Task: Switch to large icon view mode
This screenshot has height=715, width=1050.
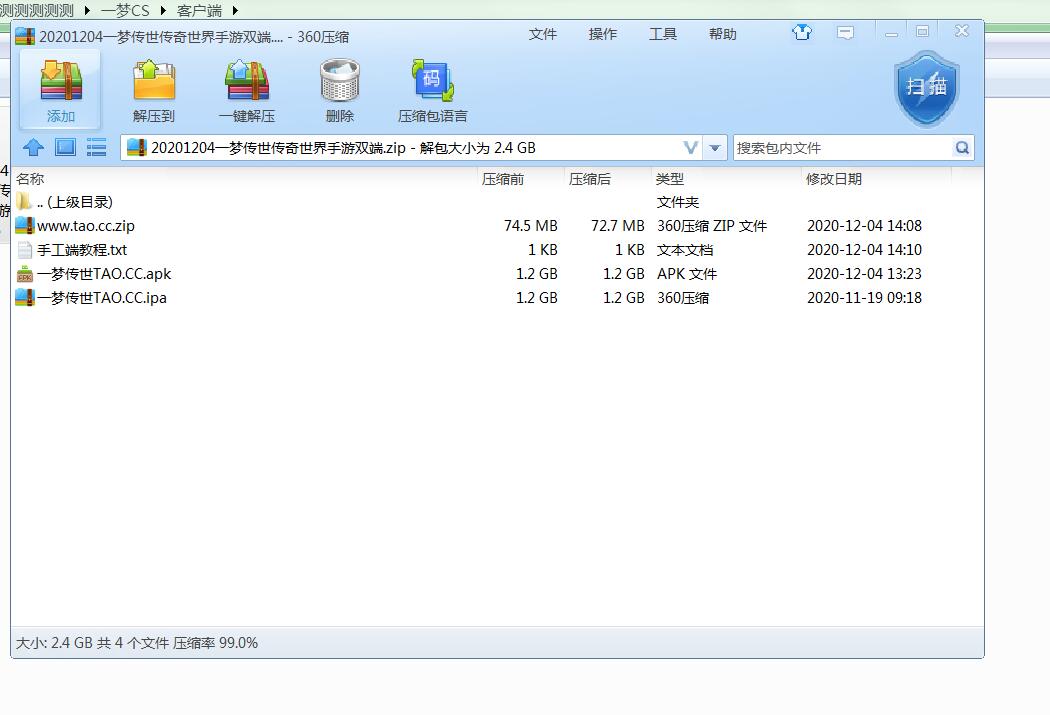Action: [x=65, y=148]
